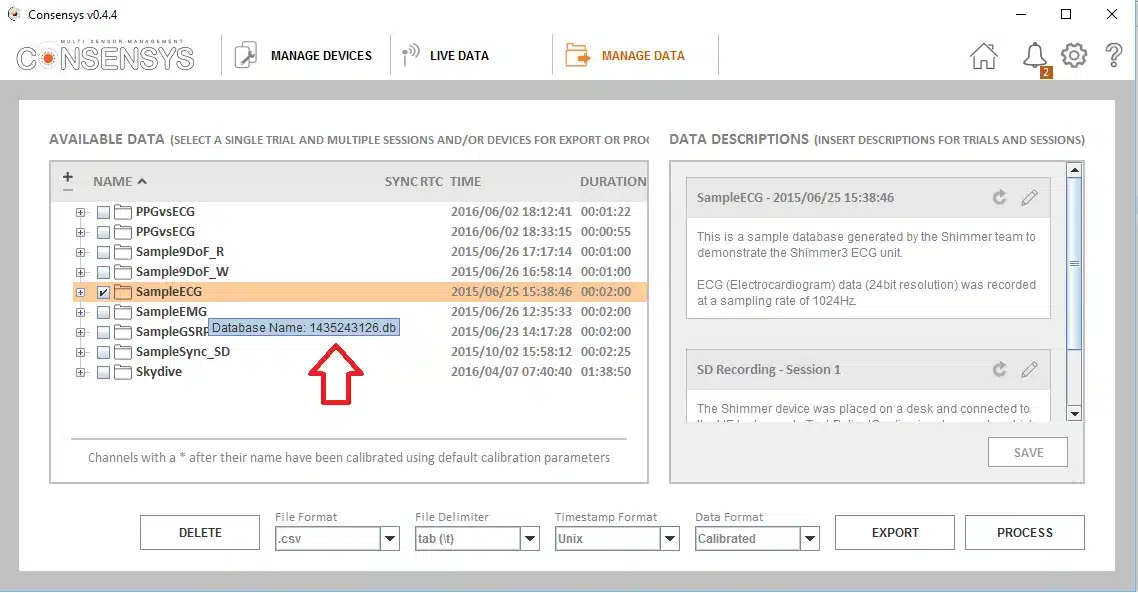1138x593 pixels.
Task: Sort by NAME column header
Action: click(x=120, y=181)
